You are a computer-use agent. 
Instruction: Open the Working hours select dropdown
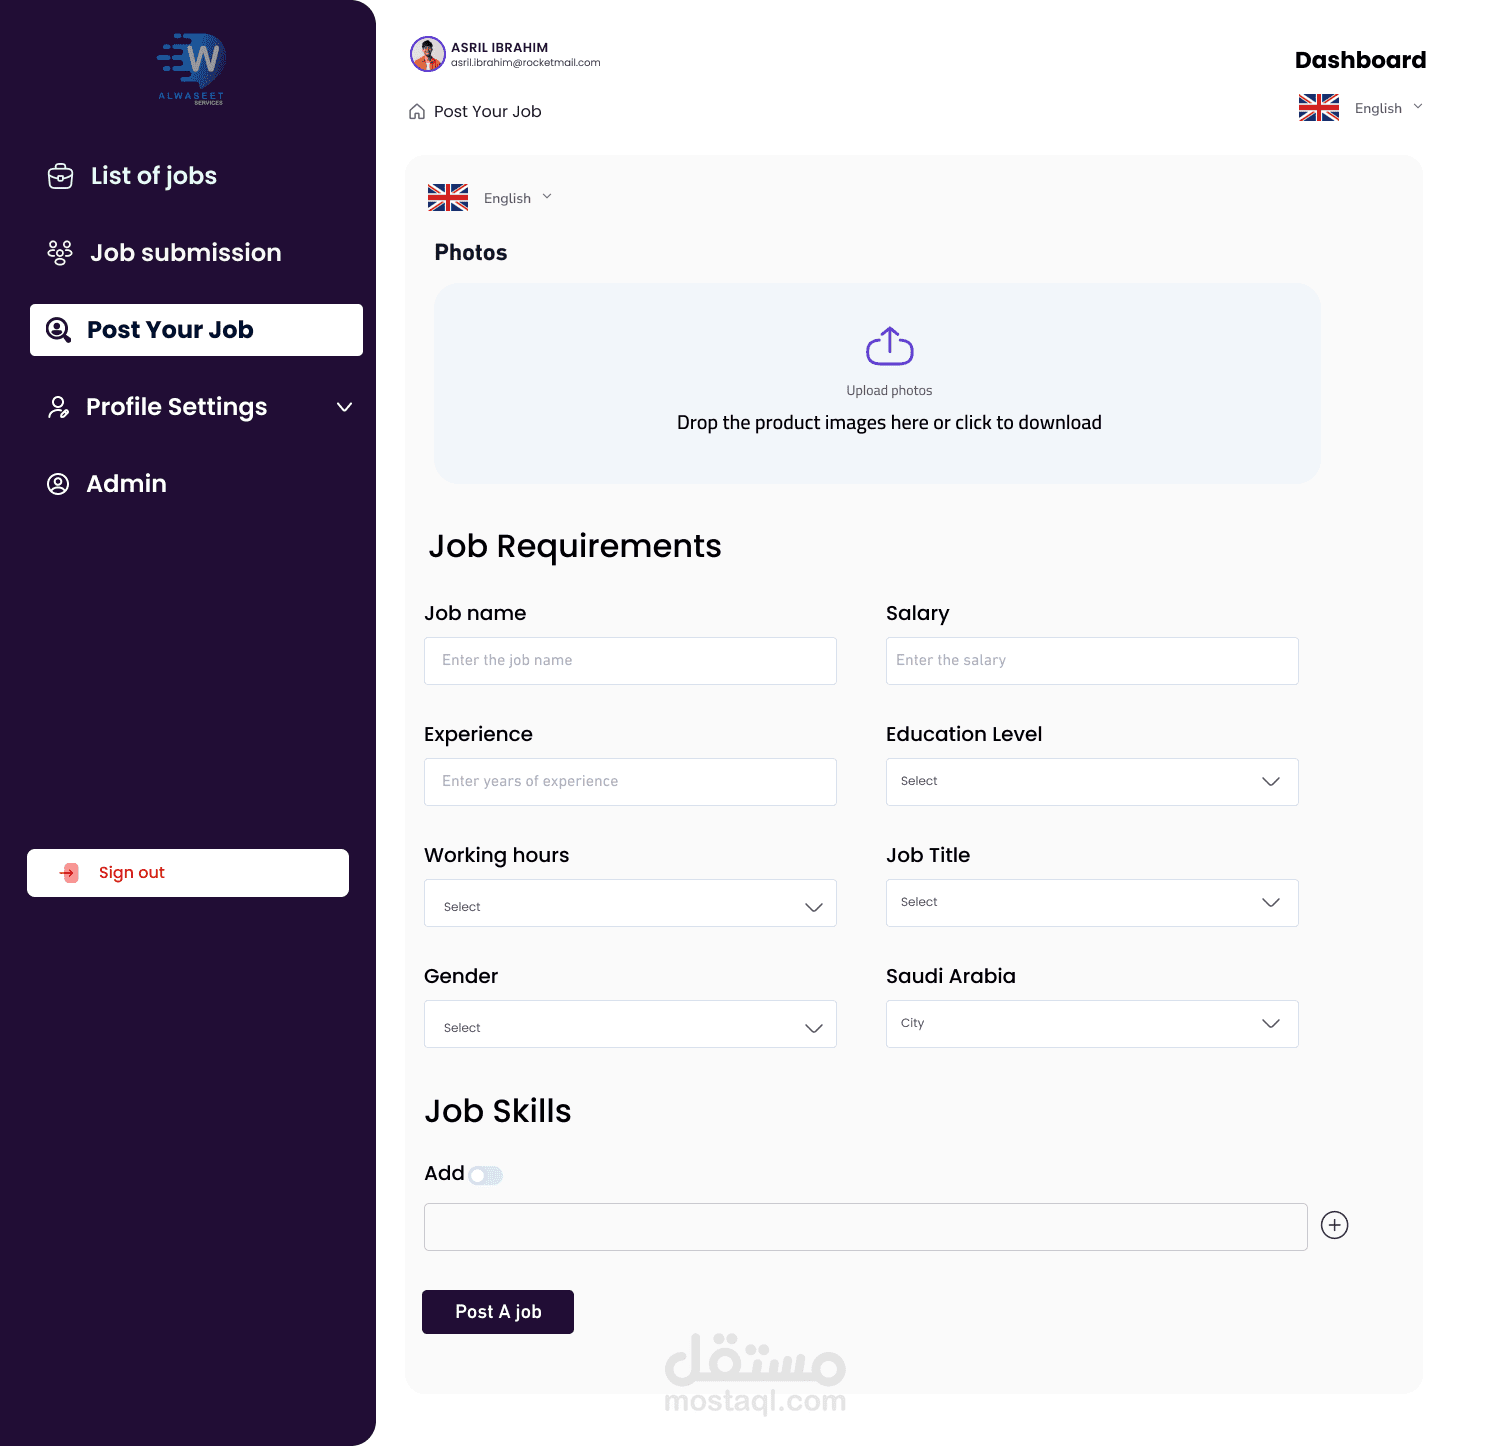point(630,904)
